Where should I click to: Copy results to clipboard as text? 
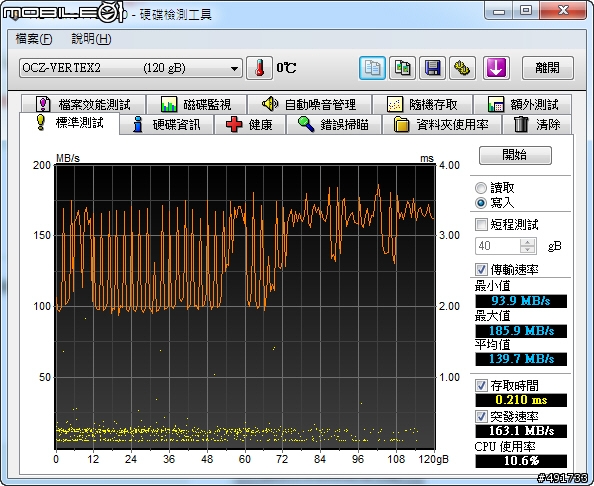pos(372,68)
